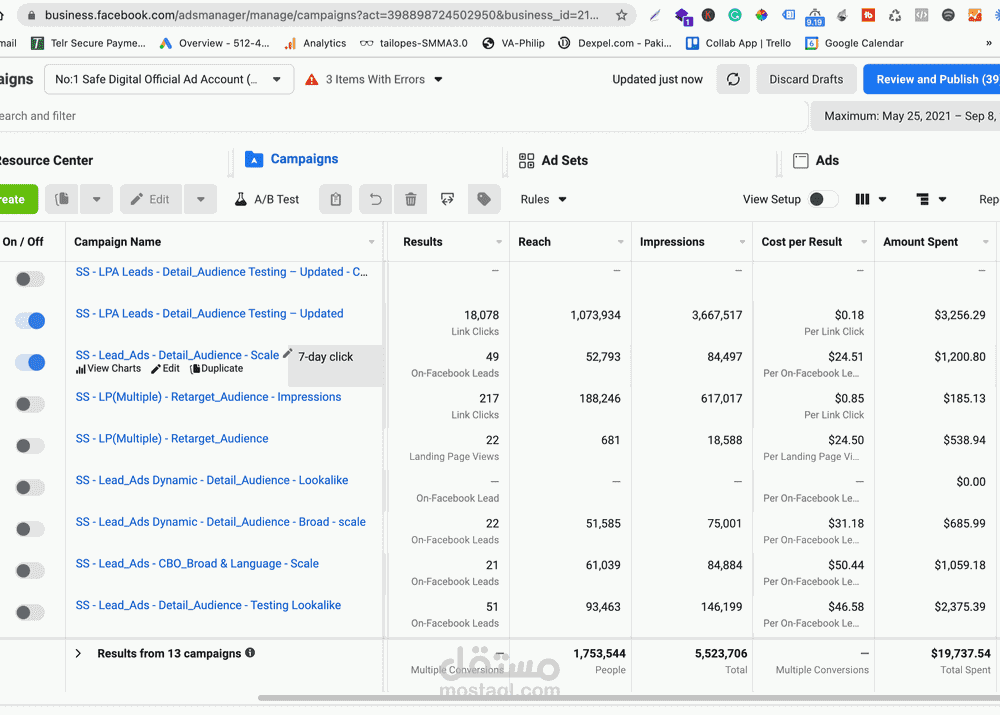Open the Results column sort dropdown
1000x715 pixels.
coord(499,242)
